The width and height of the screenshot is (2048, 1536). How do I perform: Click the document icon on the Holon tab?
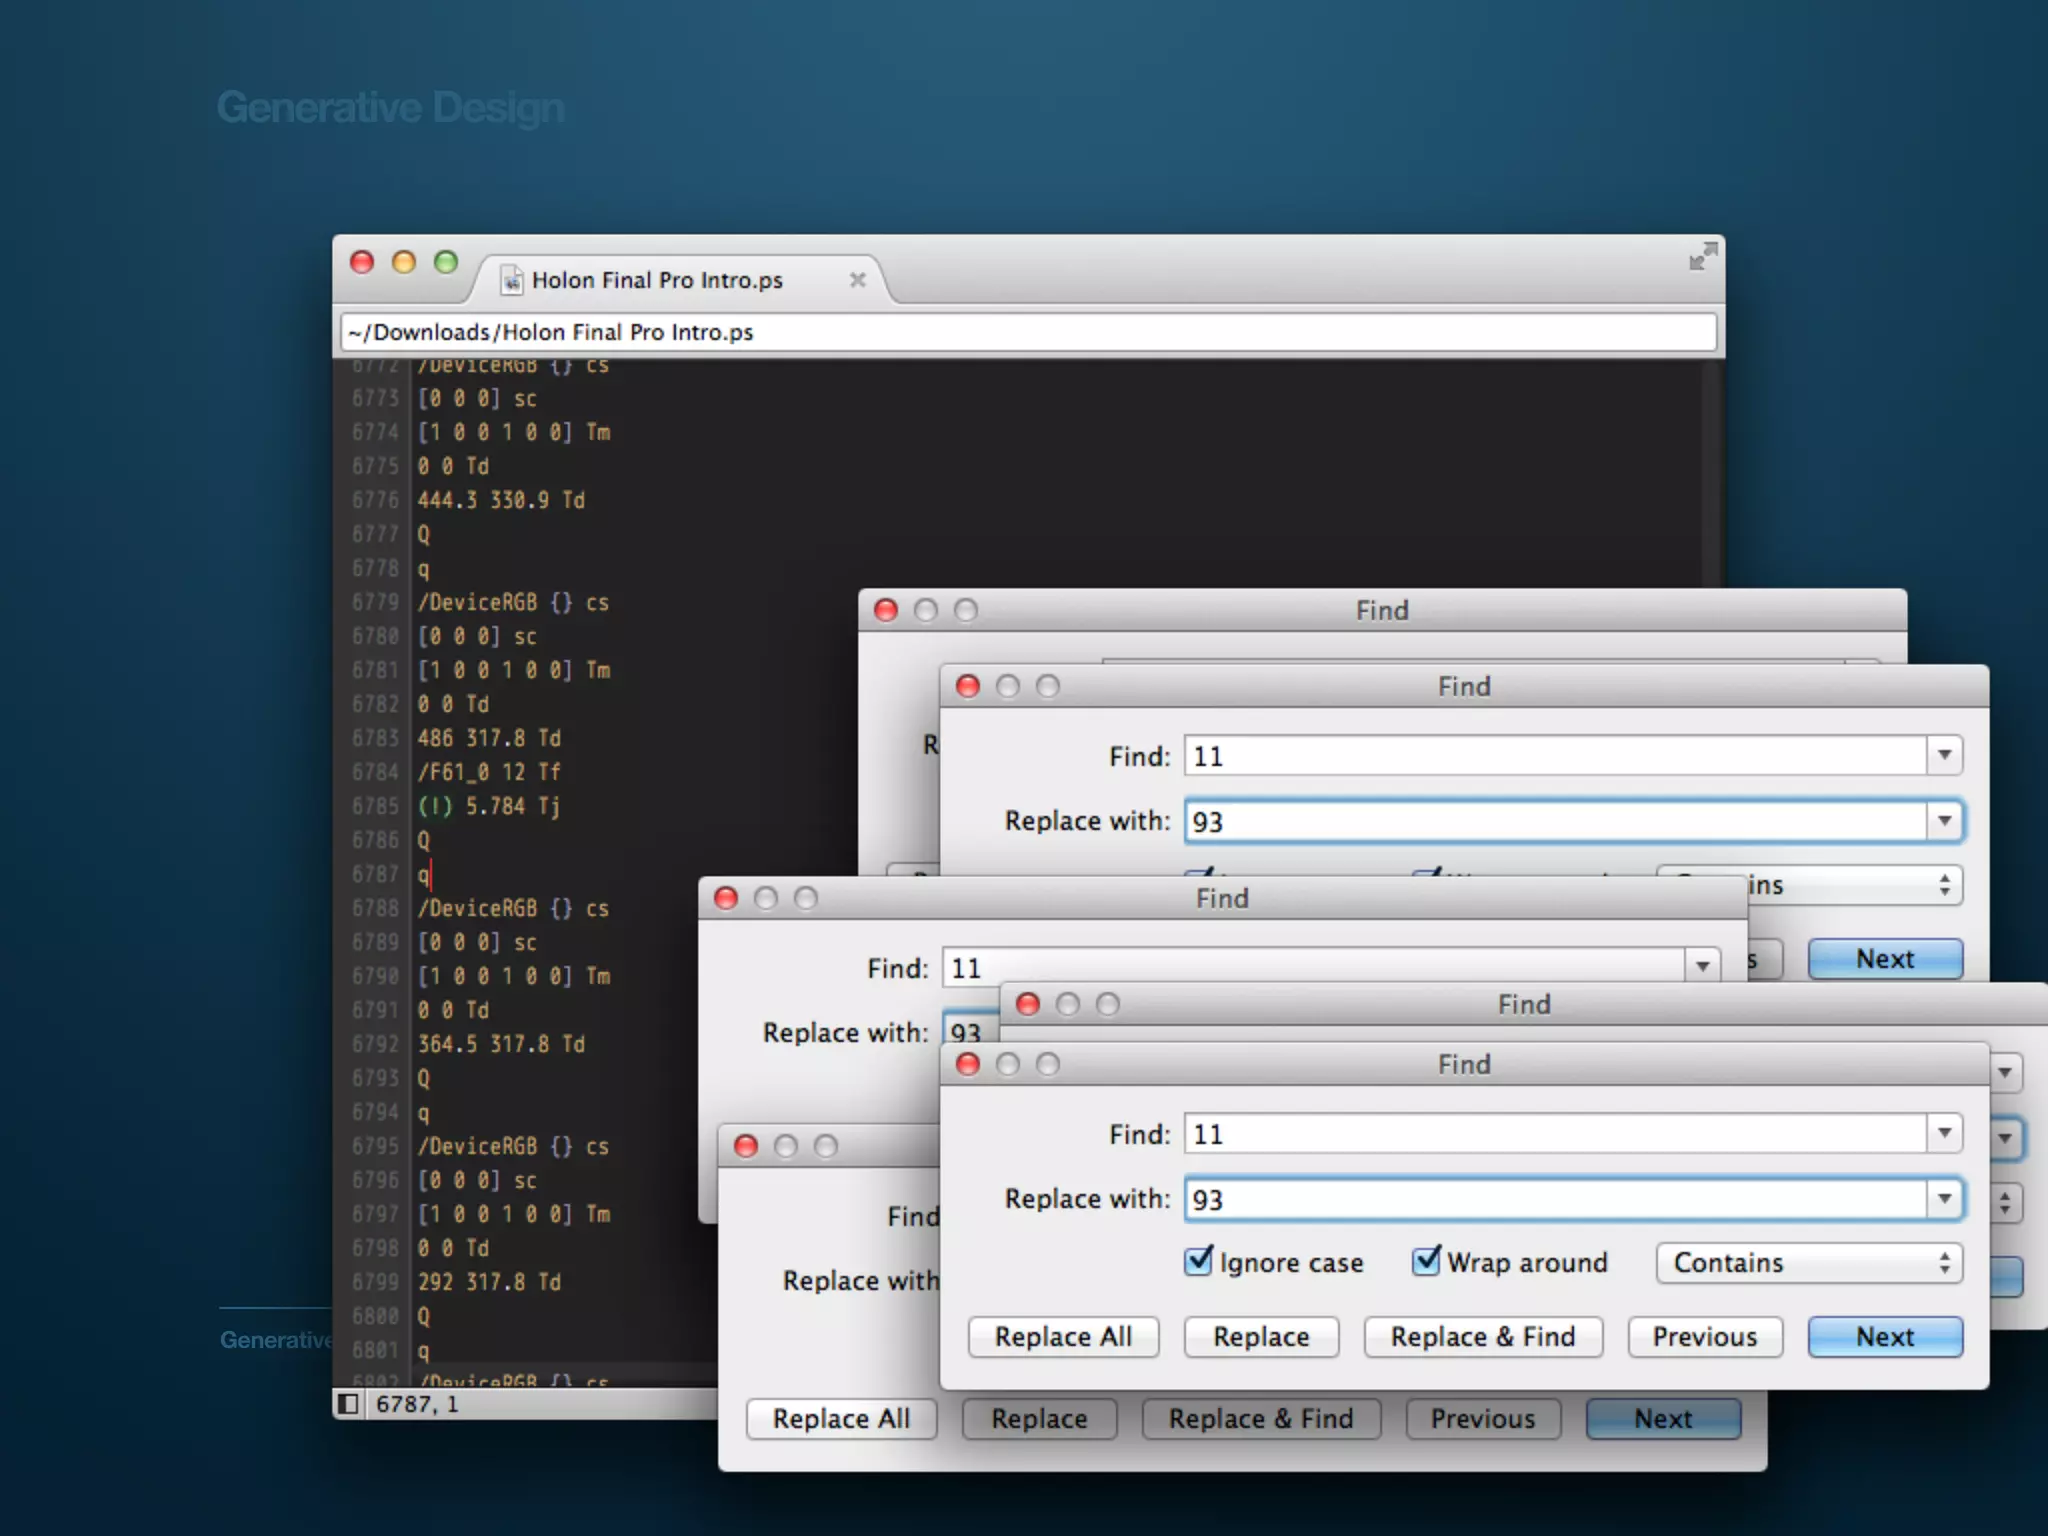[512, 281]
